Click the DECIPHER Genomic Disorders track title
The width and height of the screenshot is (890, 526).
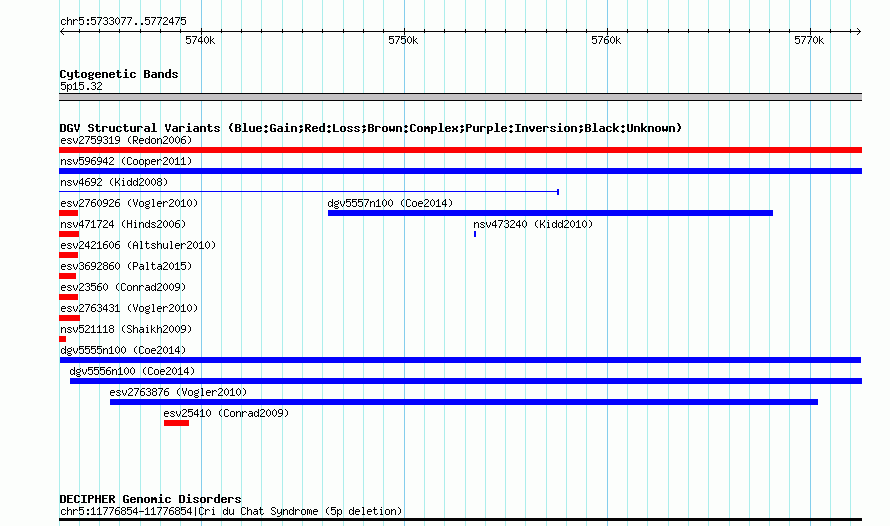(150, 499)
